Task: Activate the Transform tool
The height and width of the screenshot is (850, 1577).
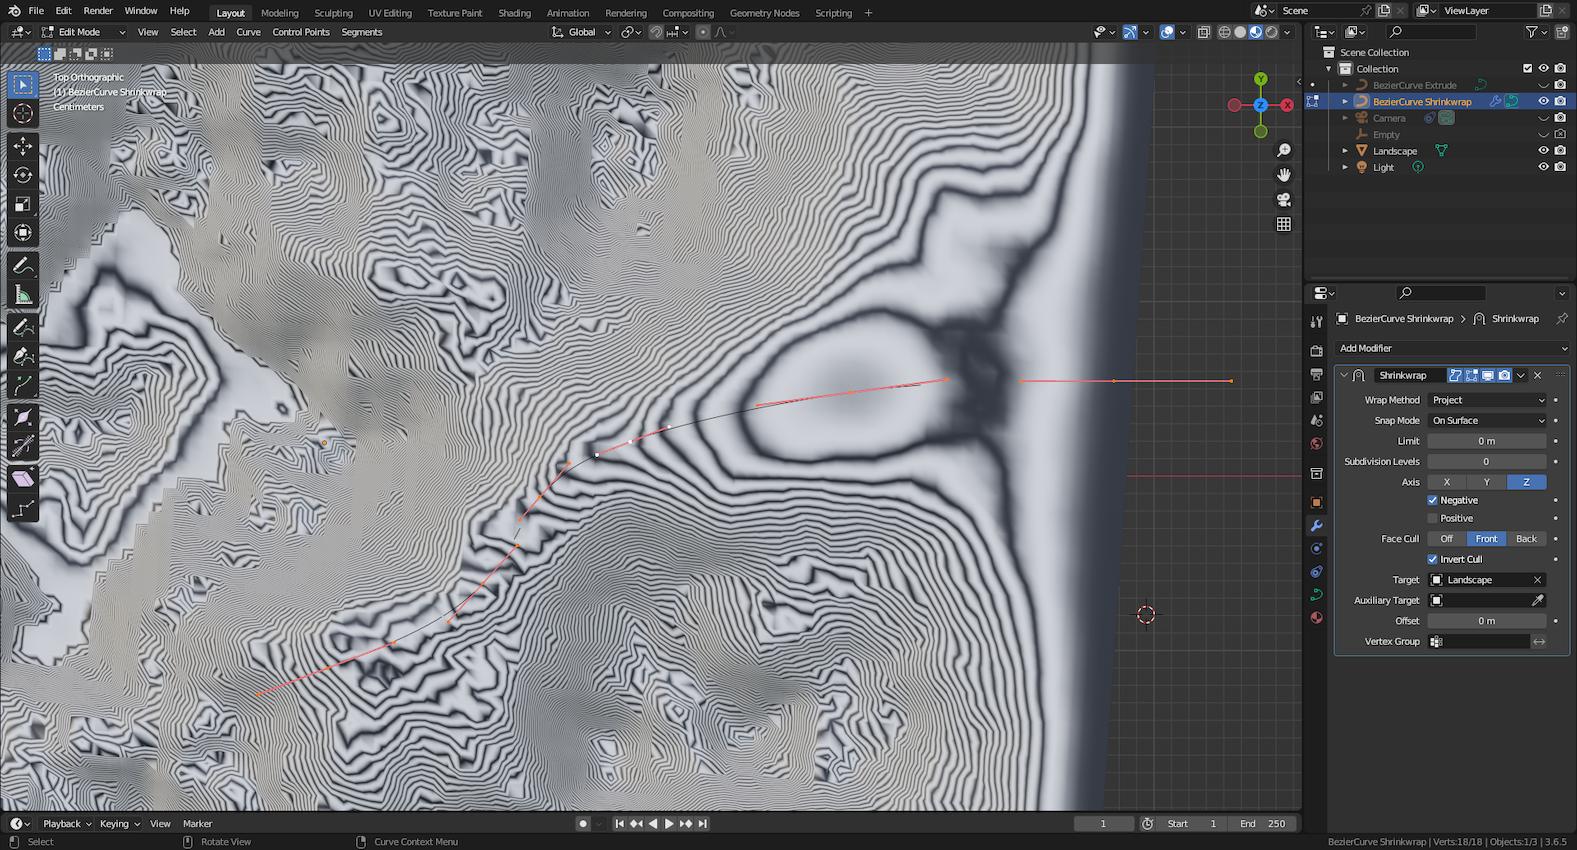Action: point(22,233)
